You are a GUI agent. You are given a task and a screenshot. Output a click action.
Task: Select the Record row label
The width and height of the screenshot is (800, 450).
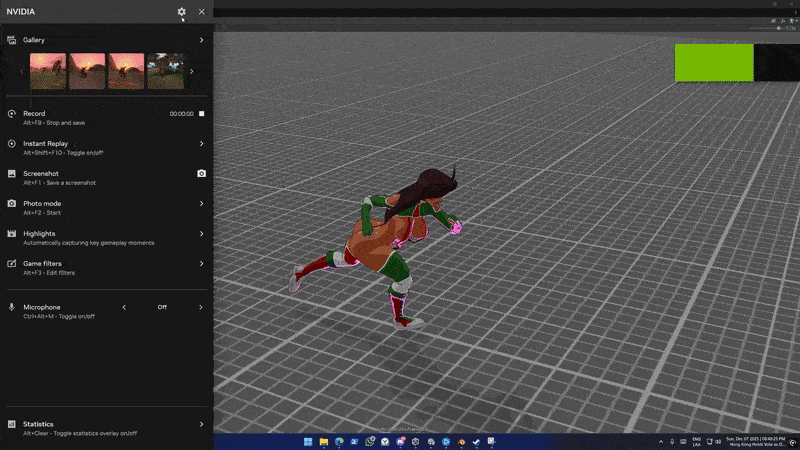pyautogui.click(x=34, y=113)
